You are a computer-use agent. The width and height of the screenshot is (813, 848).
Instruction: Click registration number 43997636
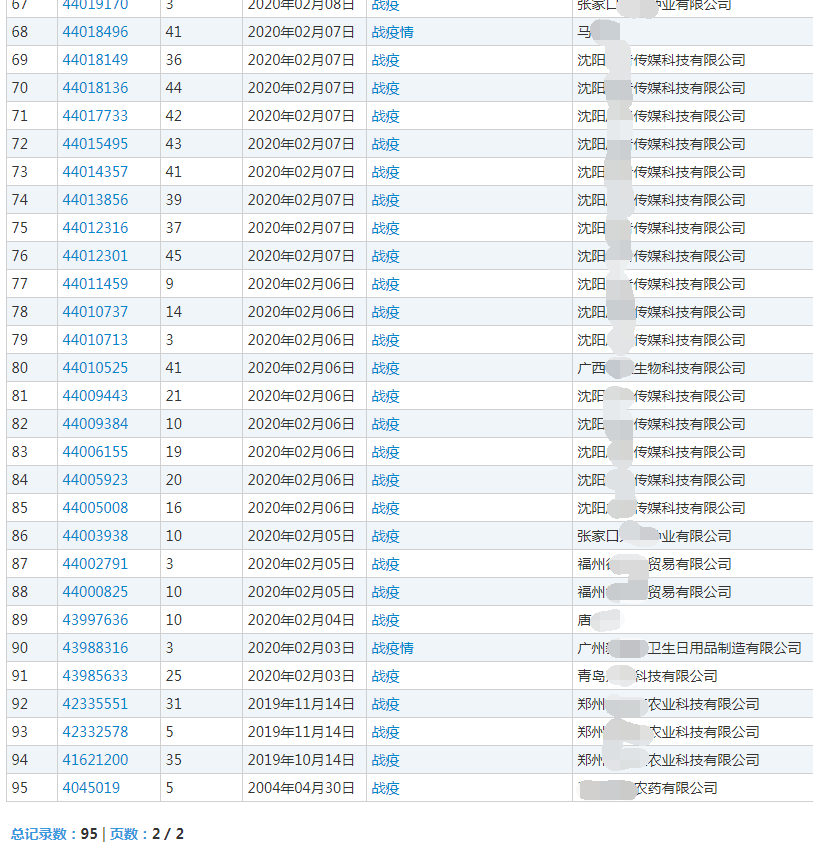pos(95,620)
